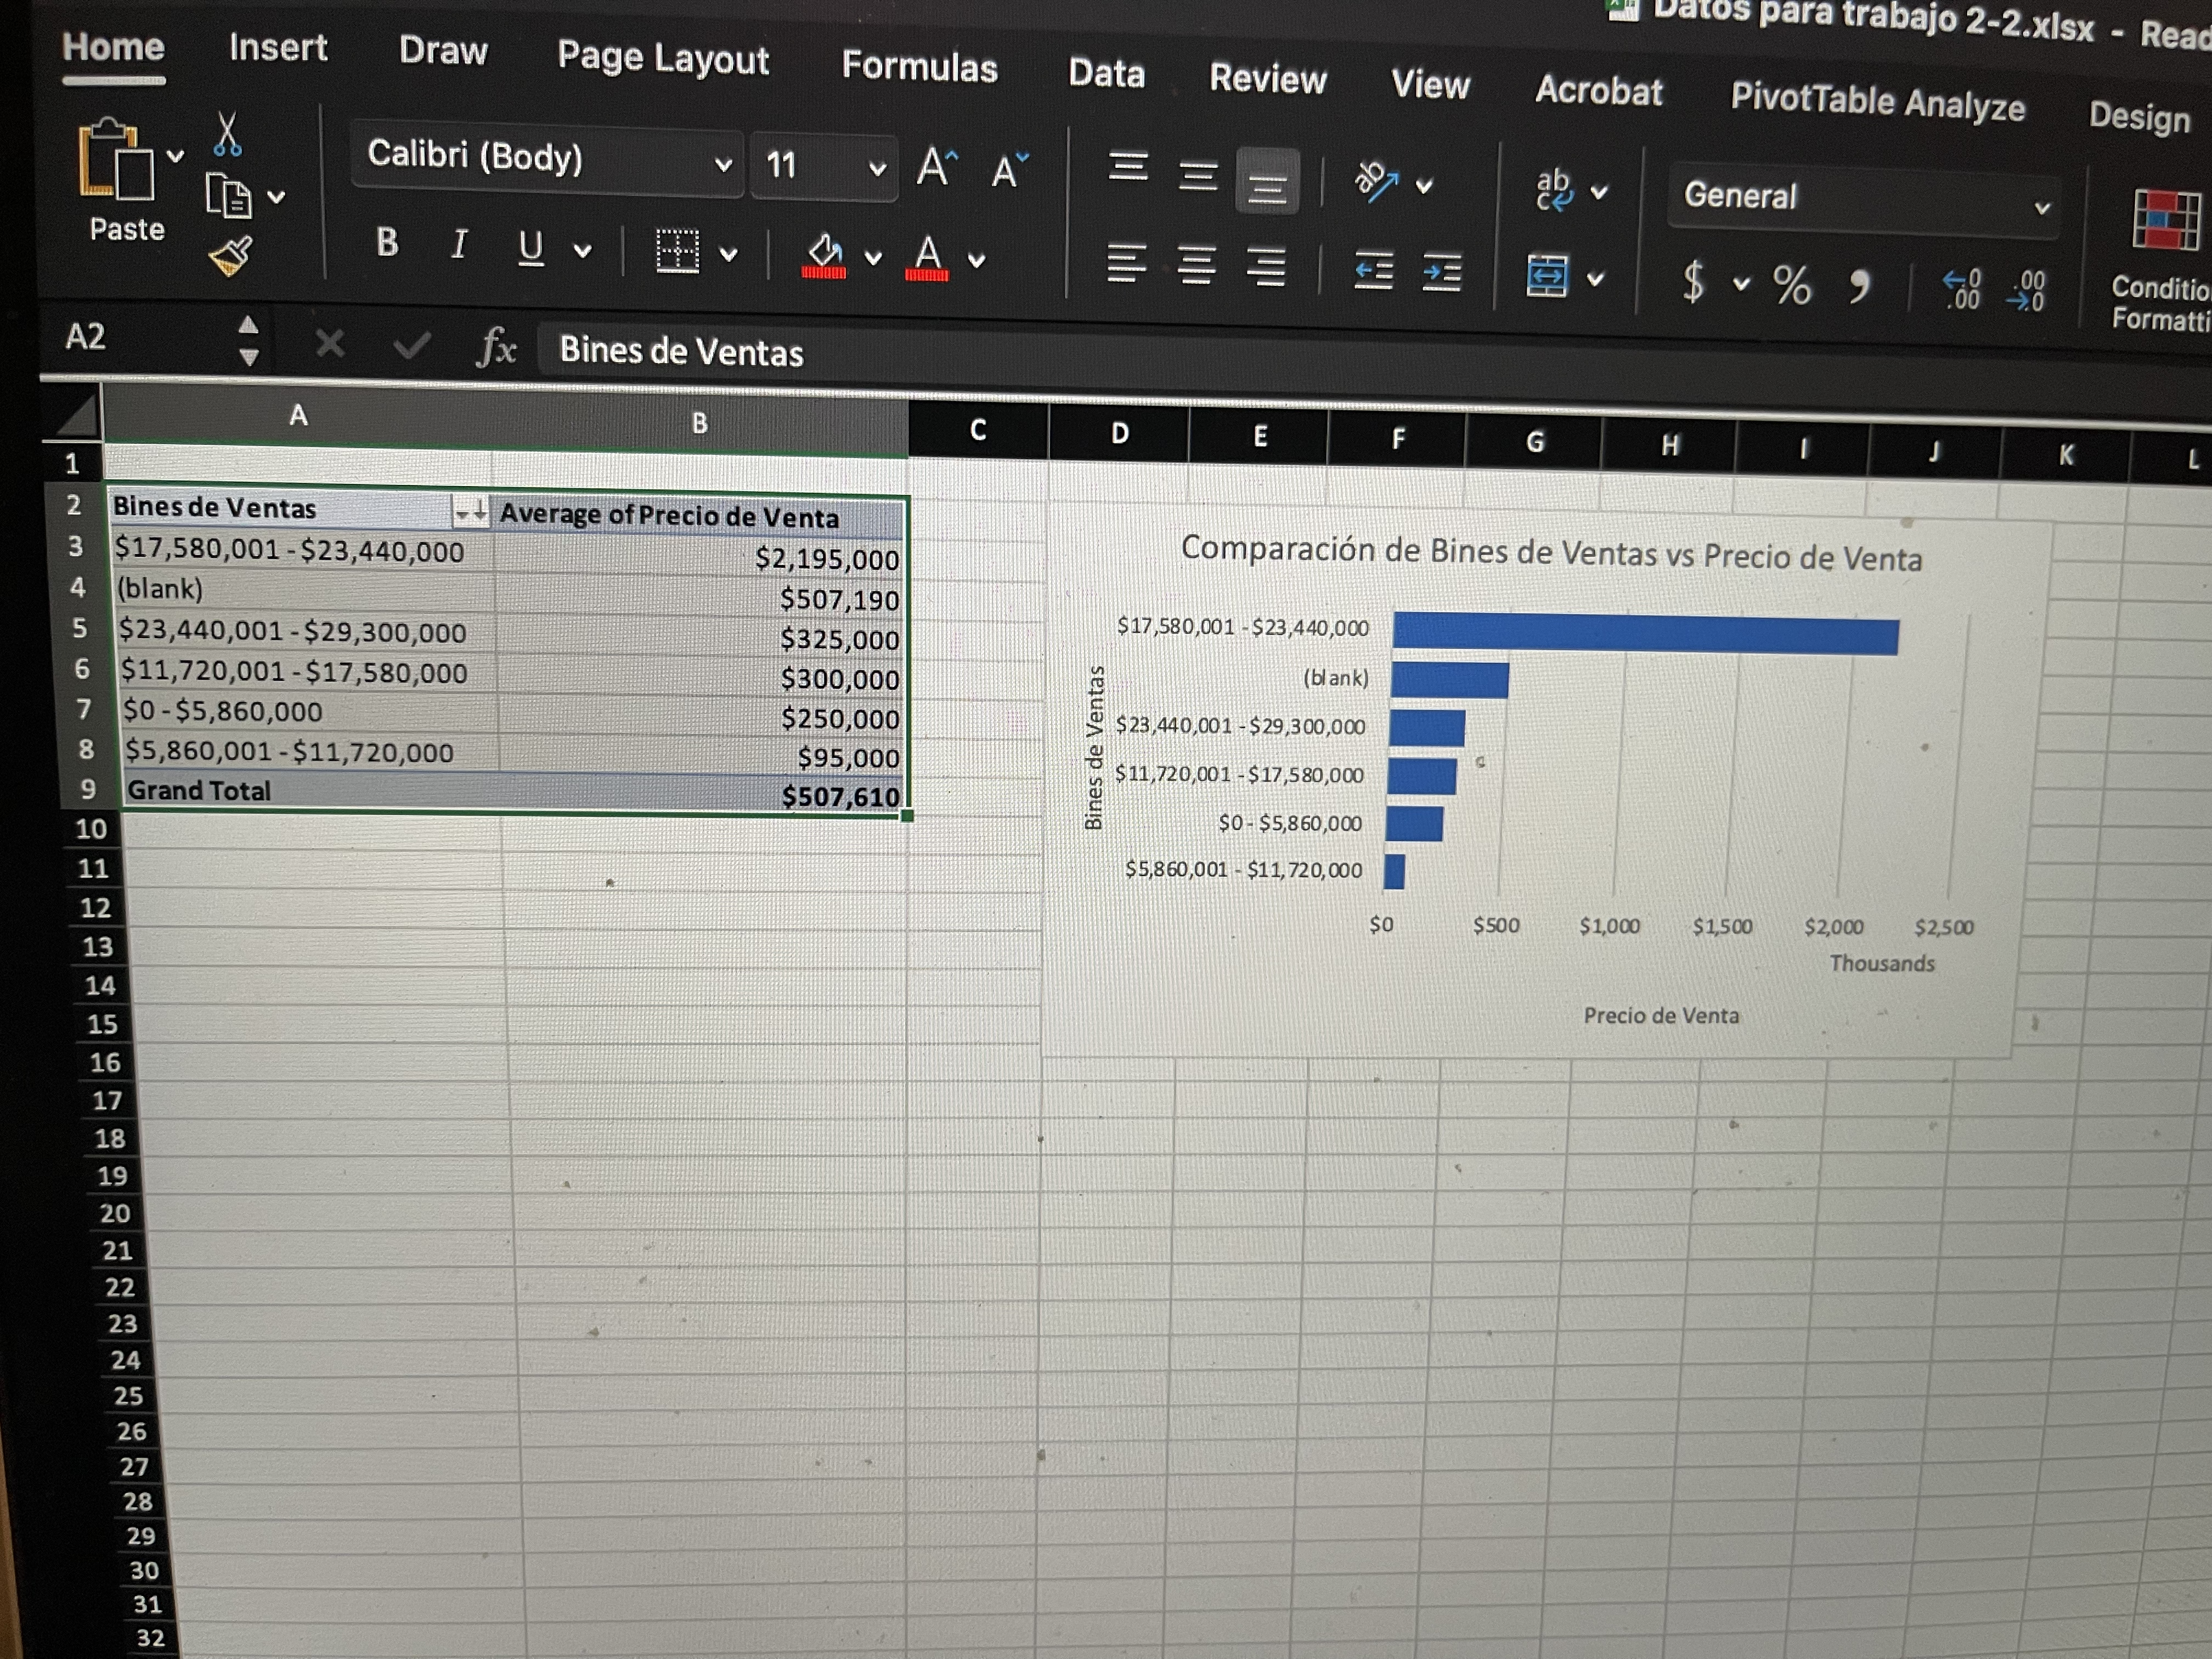Click the Increase Indent icon
2212x1659 pixels.
(x=1441, y=272)
